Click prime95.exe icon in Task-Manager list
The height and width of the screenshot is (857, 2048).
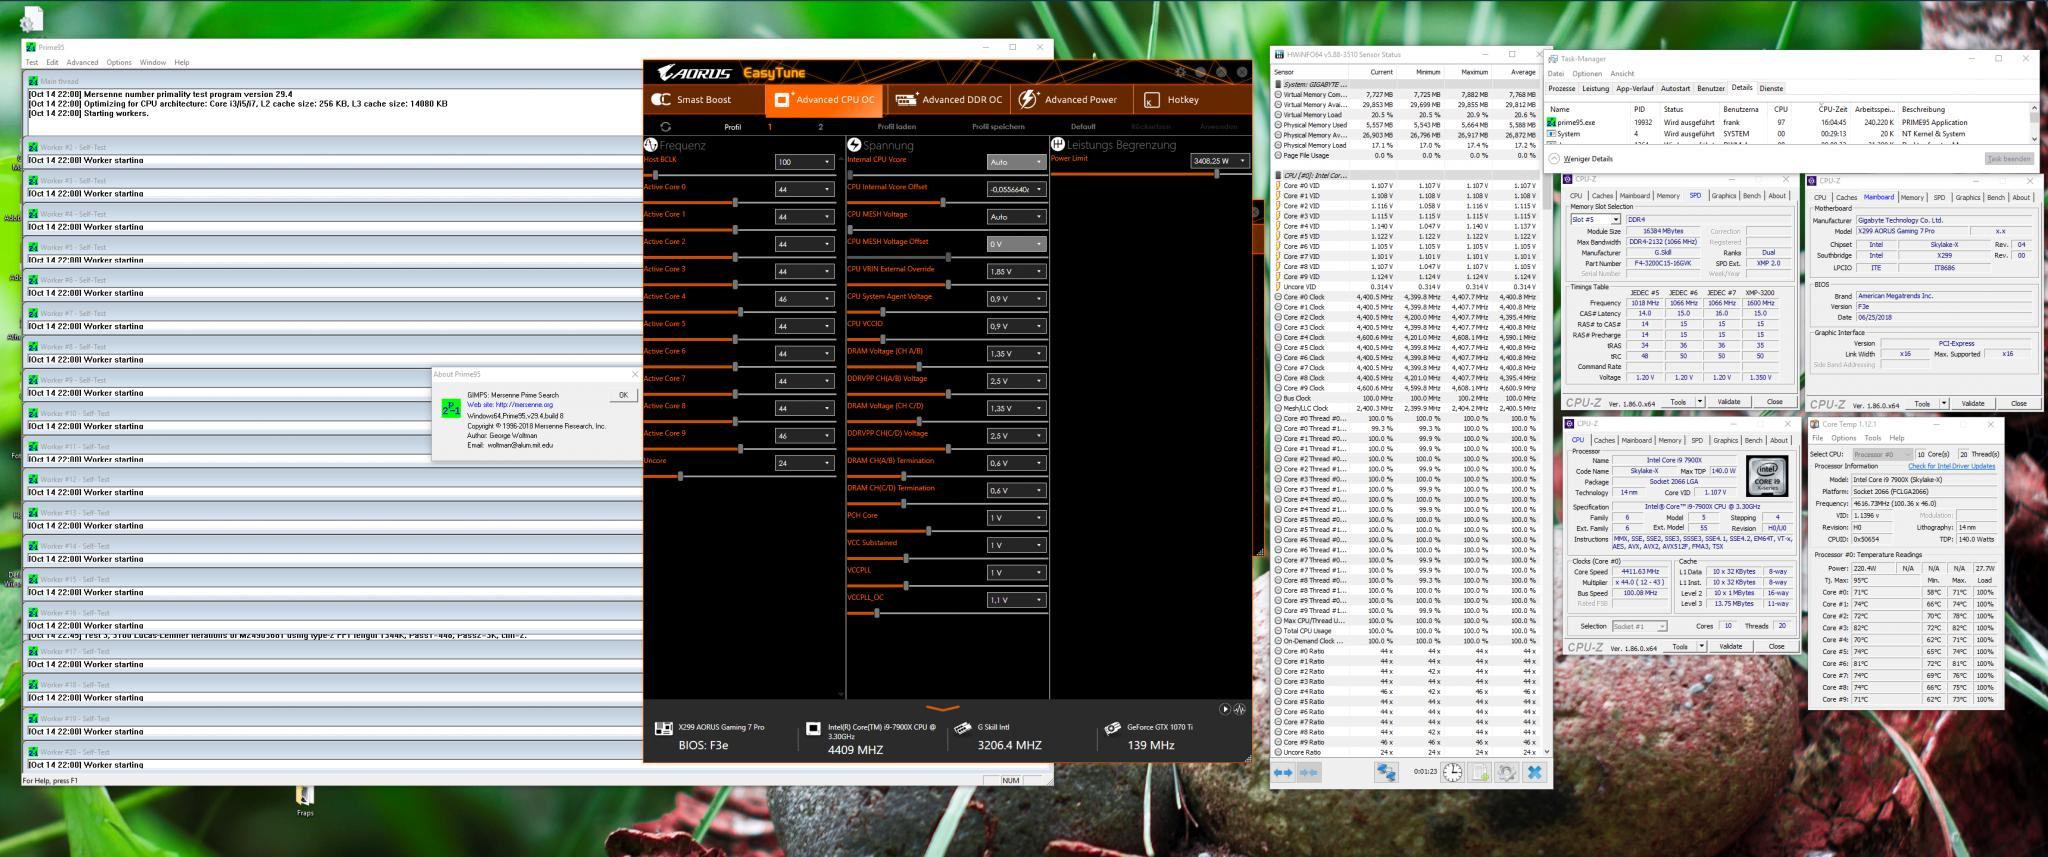pyautogui.click(x=1552, y=122)
